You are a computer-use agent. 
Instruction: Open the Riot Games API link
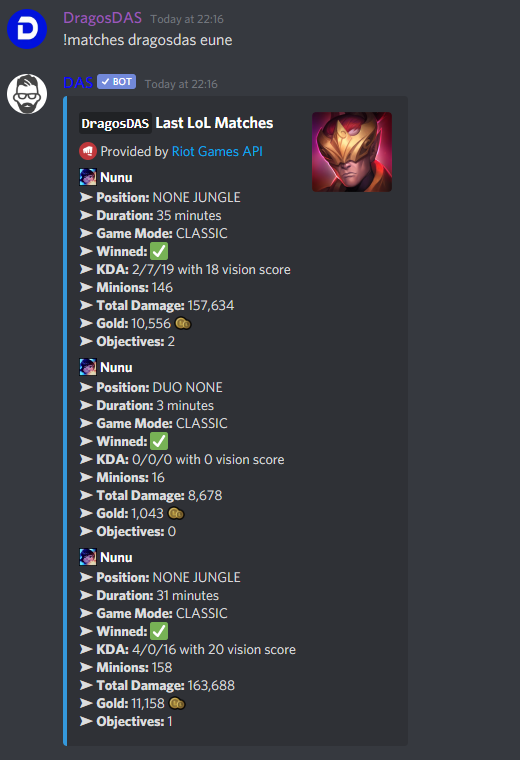pyautogui.click(x=217, y=151)
